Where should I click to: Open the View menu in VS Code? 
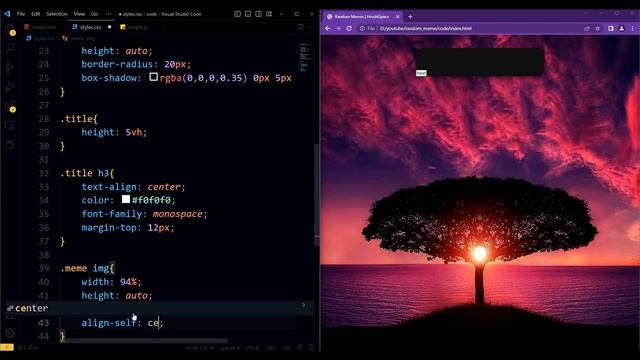pos(79,14)
